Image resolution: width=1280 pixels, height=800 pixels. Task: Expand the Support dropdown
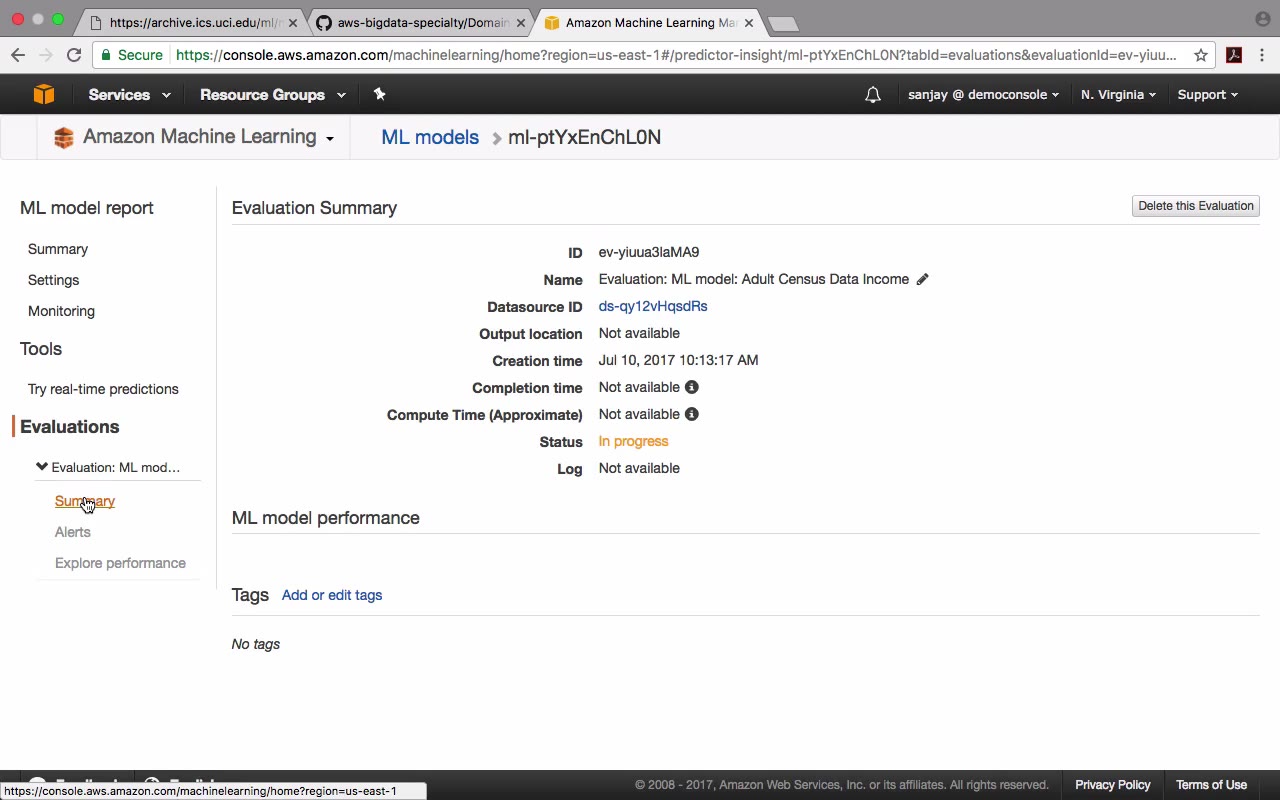[x=1207, y=95]
